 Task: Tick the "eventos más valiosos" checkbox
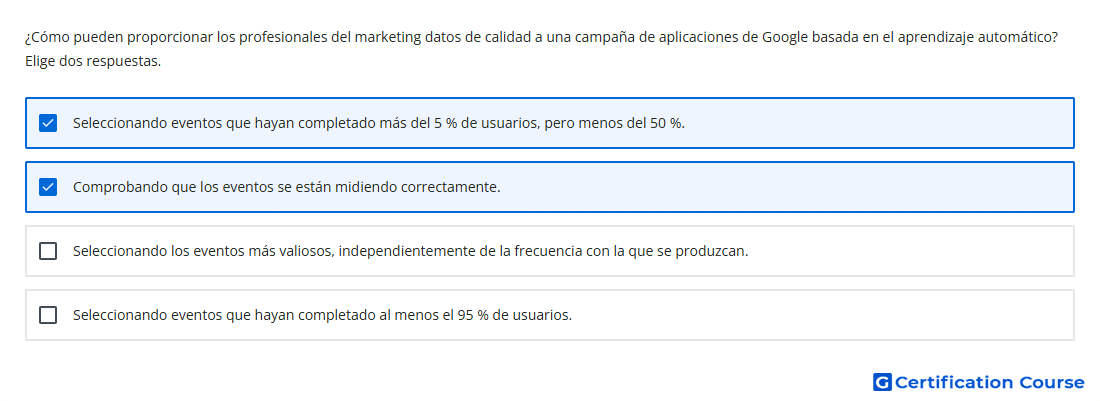coord(48,251)
